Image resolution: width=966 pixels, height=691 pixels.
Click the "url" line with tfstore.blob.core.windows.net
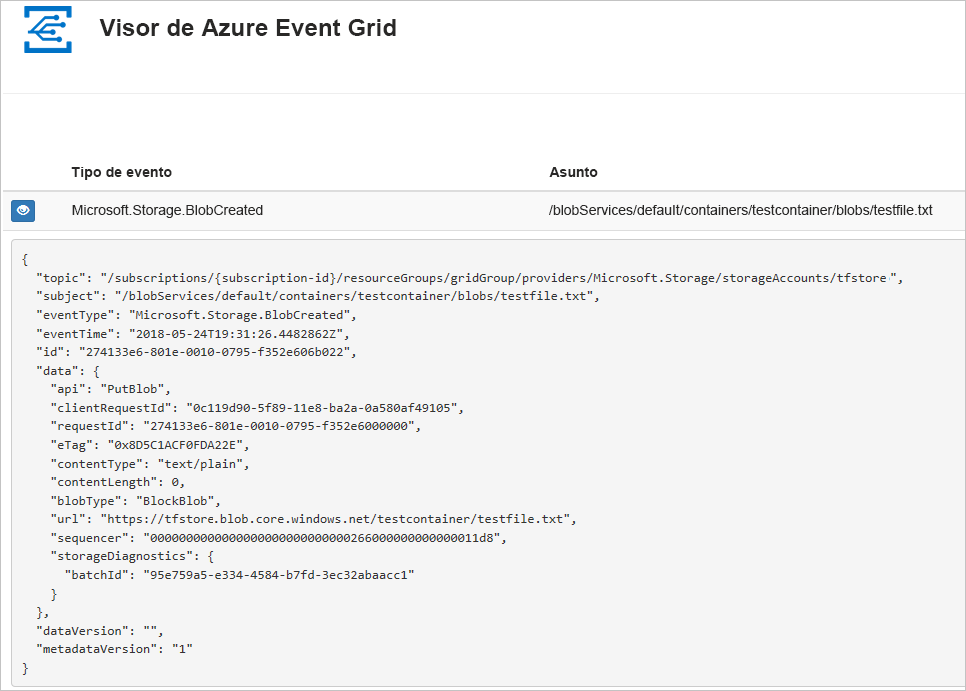coord(314,519)
